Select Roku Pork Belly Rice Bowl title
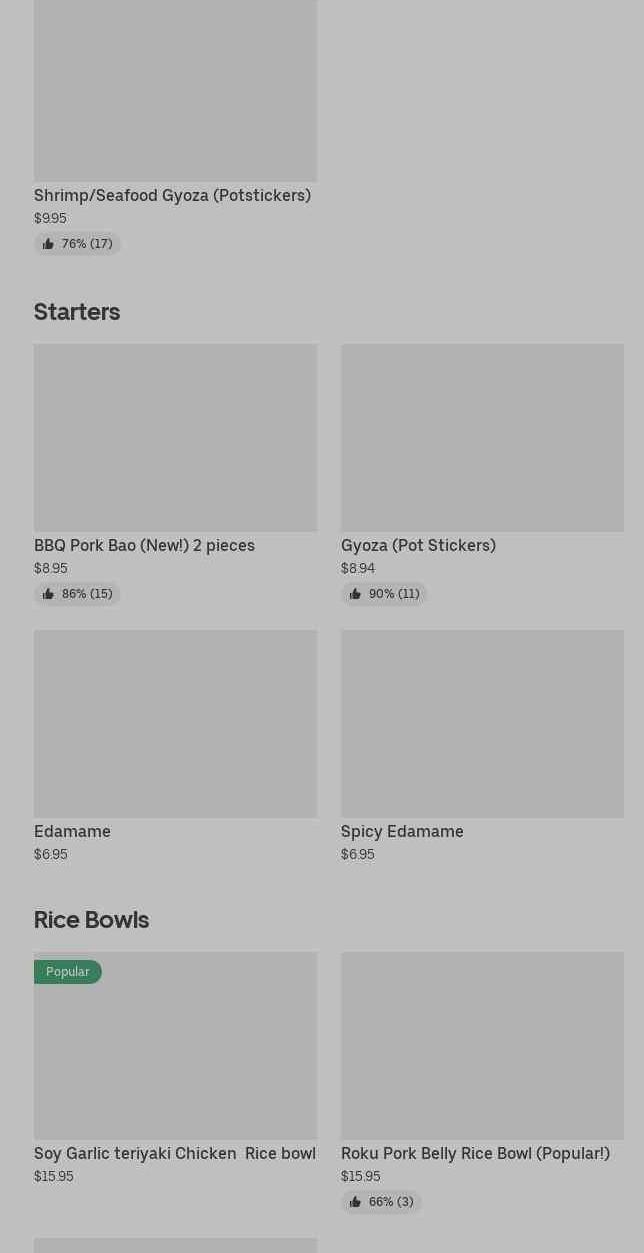Image resolution: width=644 pixels, height=1253 pixels. pyautogui.click(x=475, y=1153)
